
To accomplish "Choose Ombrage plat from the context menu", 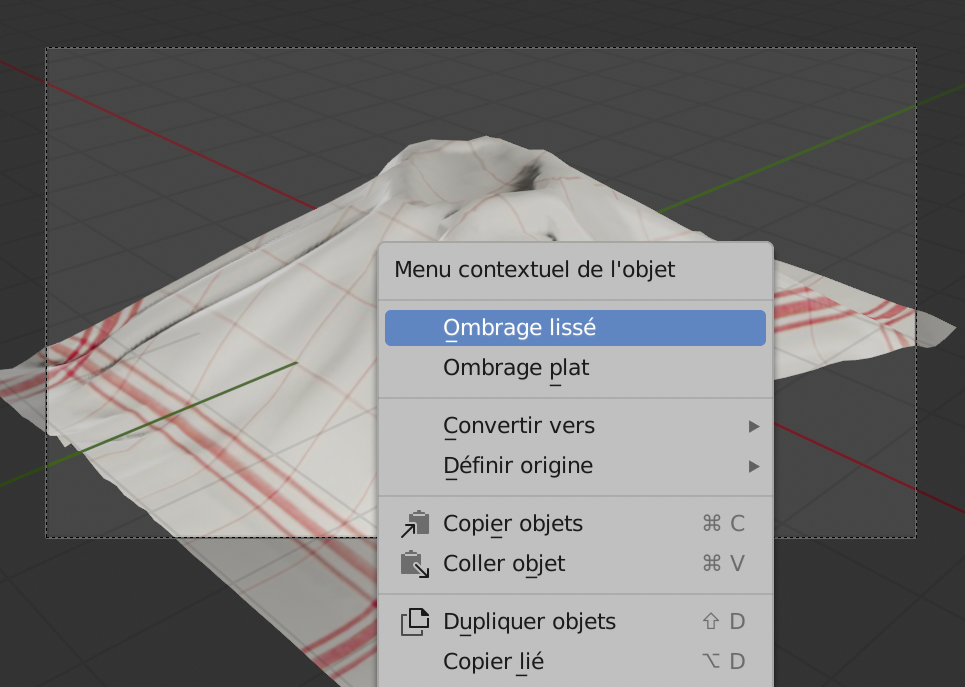I will pyautogui.click(x=516, y=368).
